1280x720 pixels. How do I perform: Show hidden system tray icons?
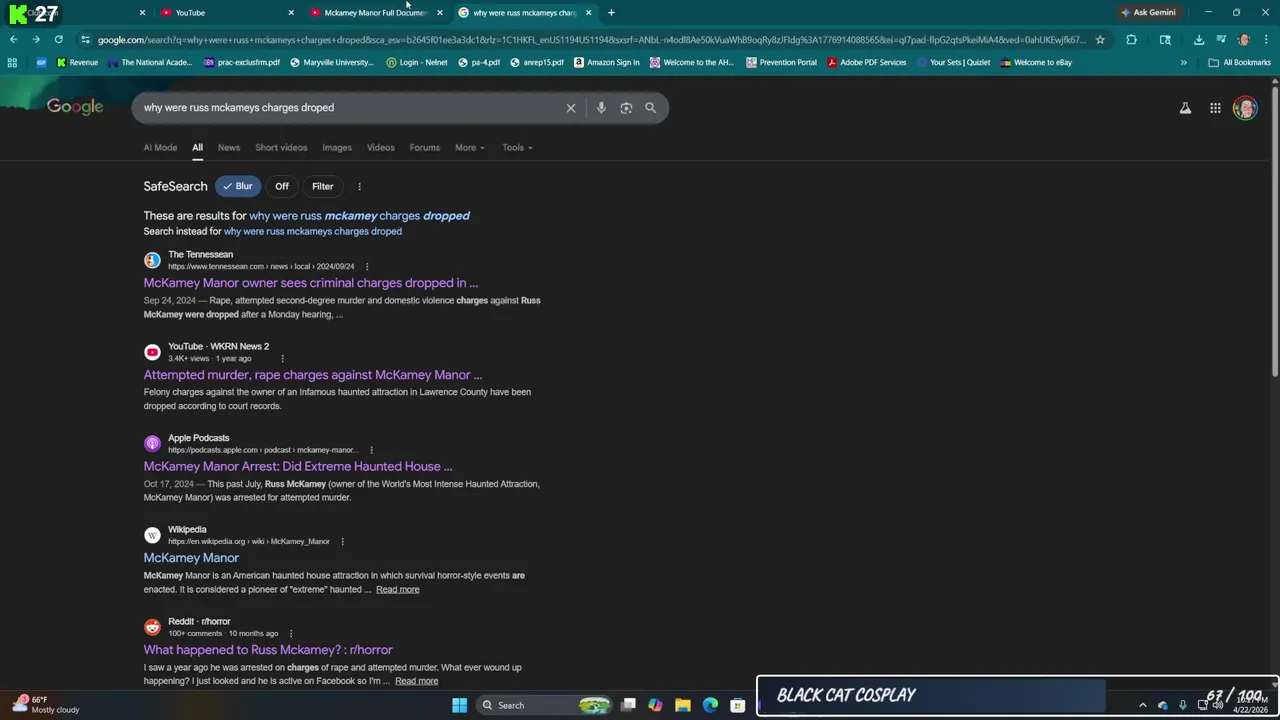tap(1142, 706)
